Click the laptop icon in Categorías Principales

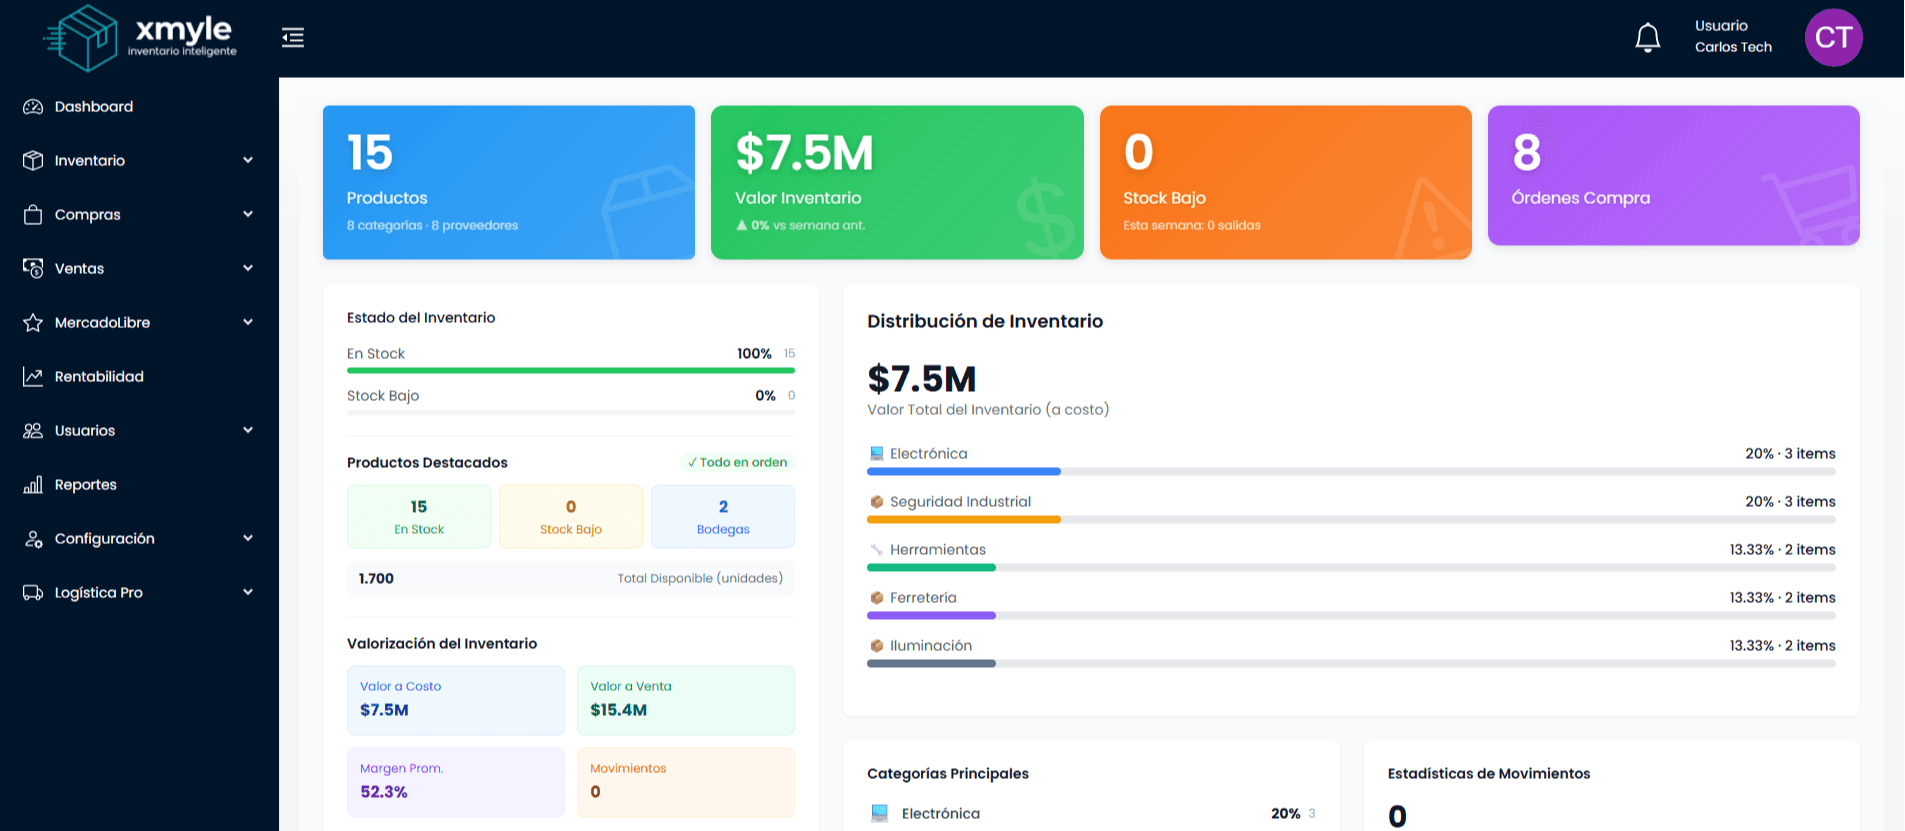coord(880,814)
